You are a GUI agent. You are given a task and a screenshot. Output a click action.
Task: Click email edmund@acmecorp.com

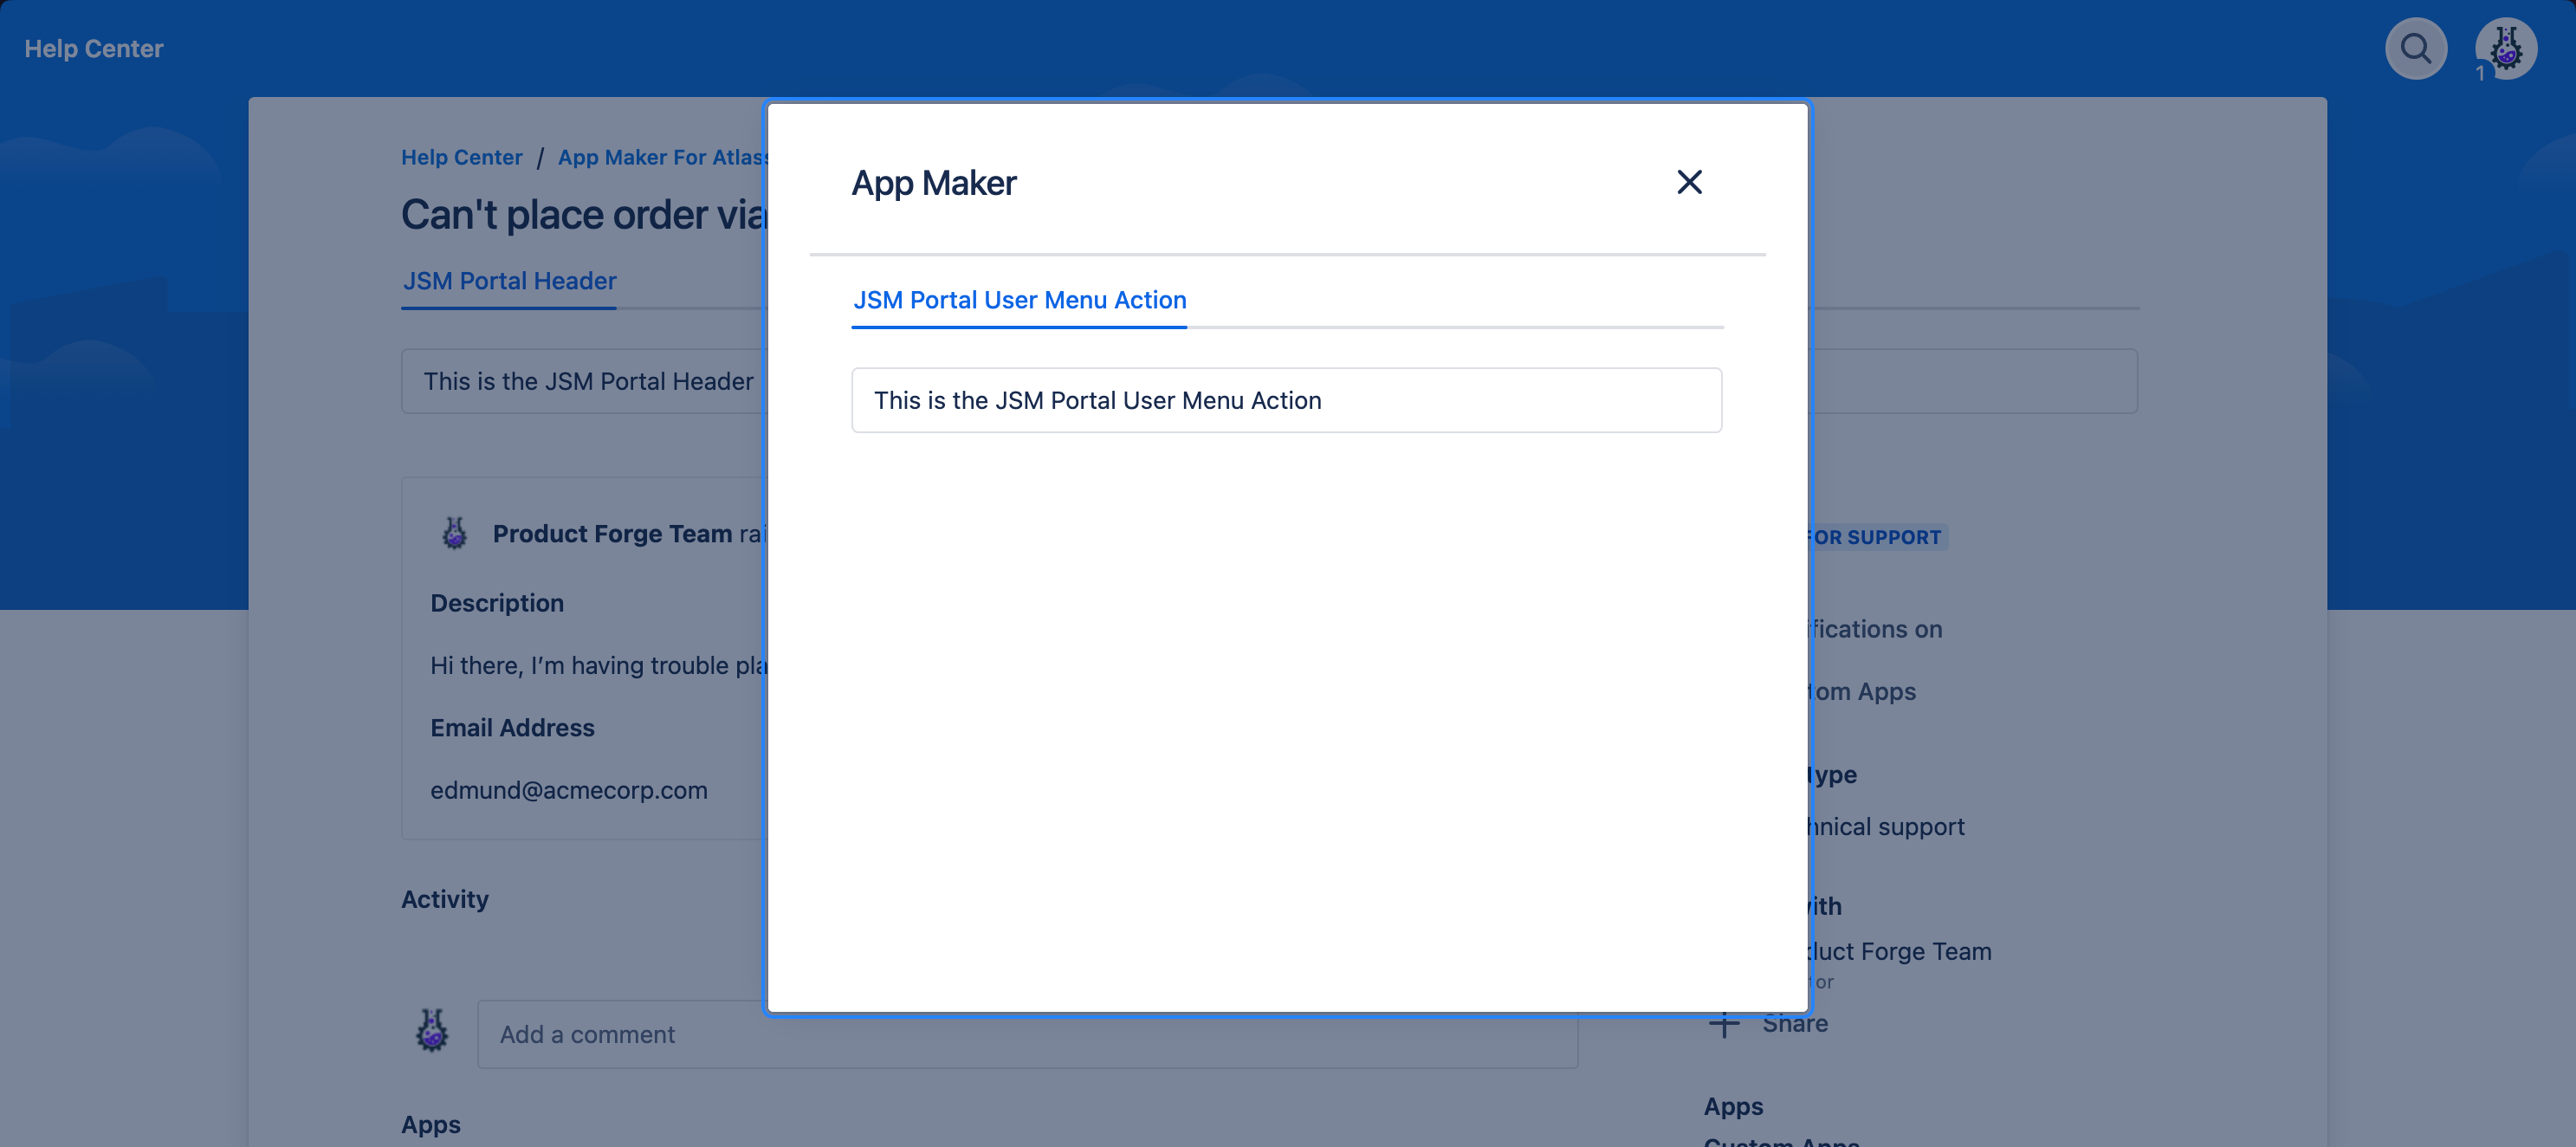pyautogui.click(x=568, y=790)
